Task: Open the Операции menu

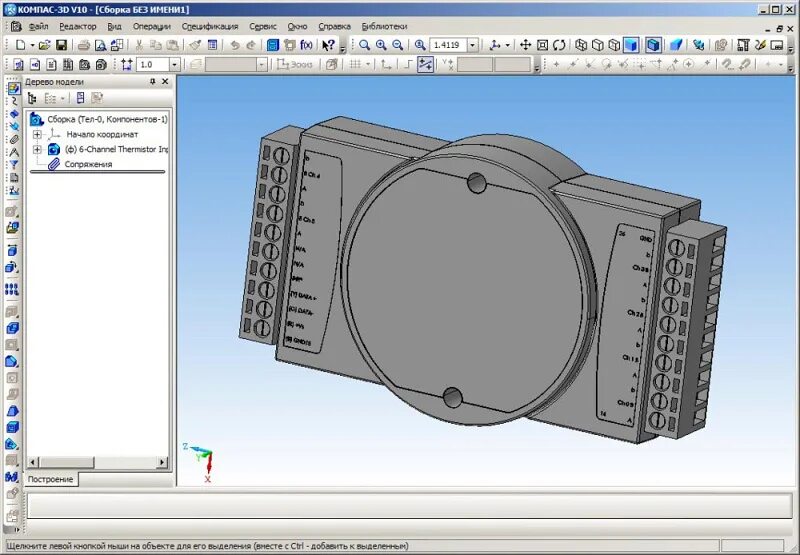Action: click(x=152, y=27)
